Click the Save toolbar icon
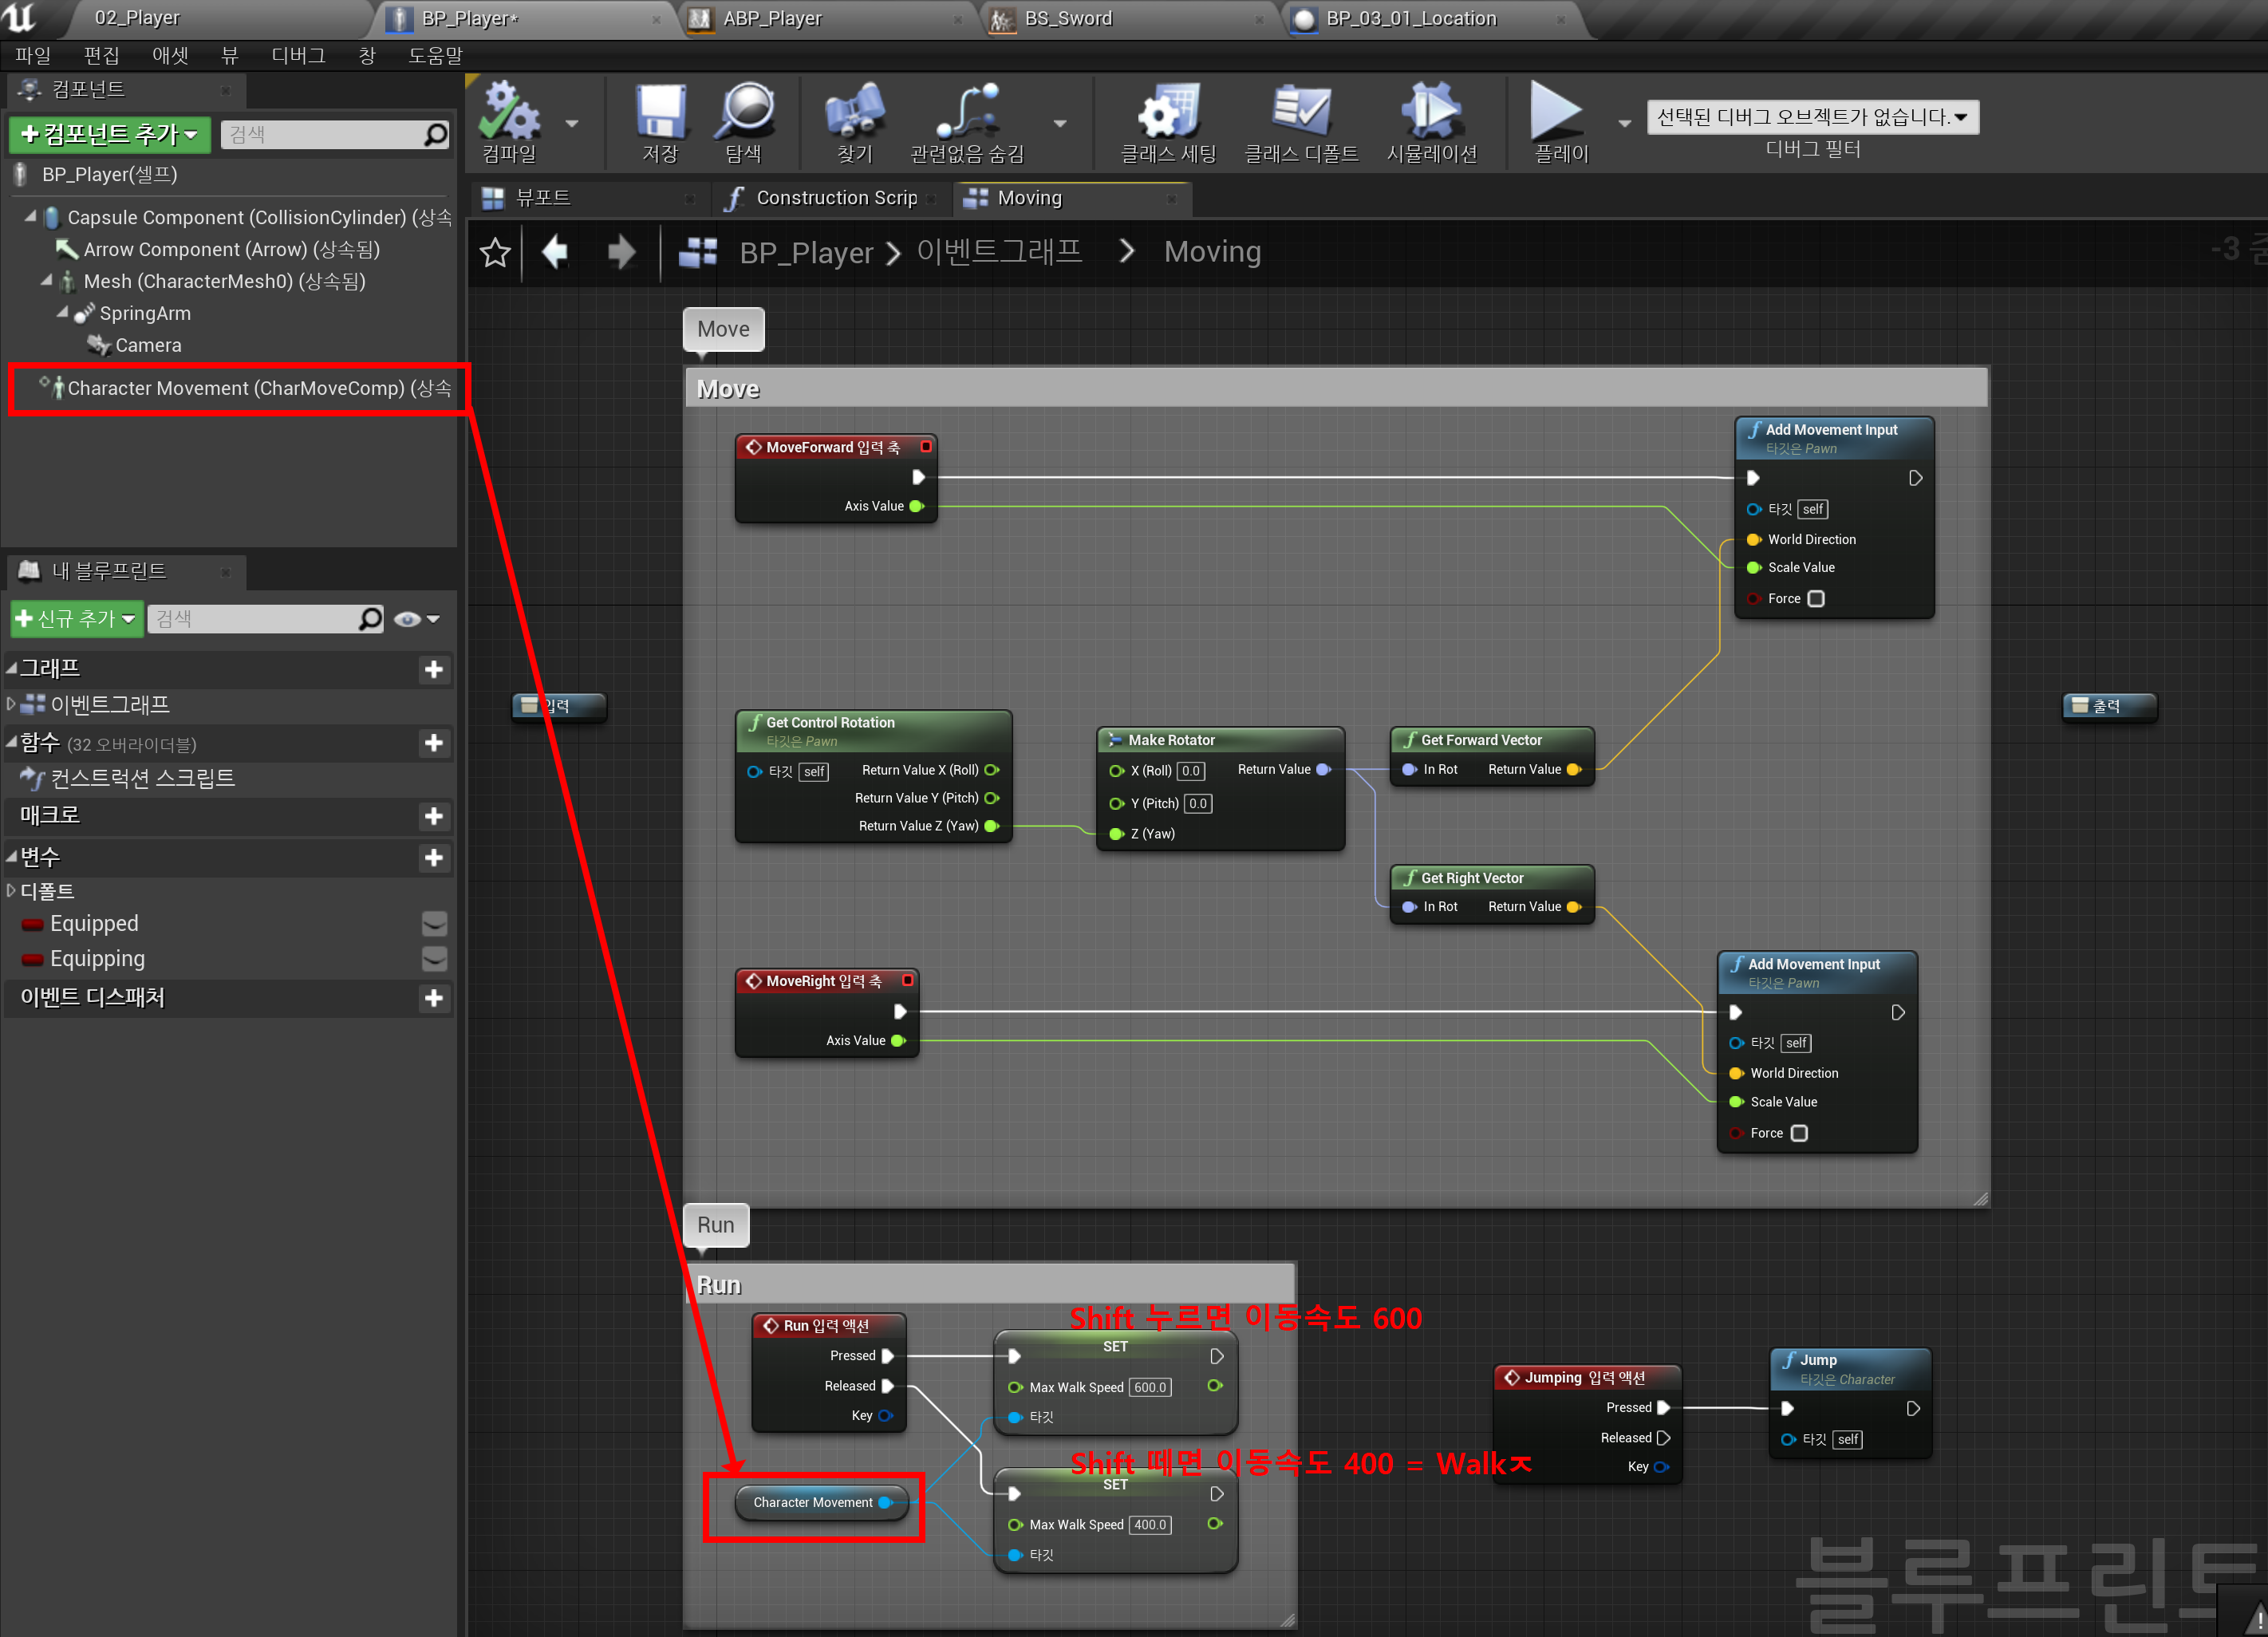 point(660,113)
